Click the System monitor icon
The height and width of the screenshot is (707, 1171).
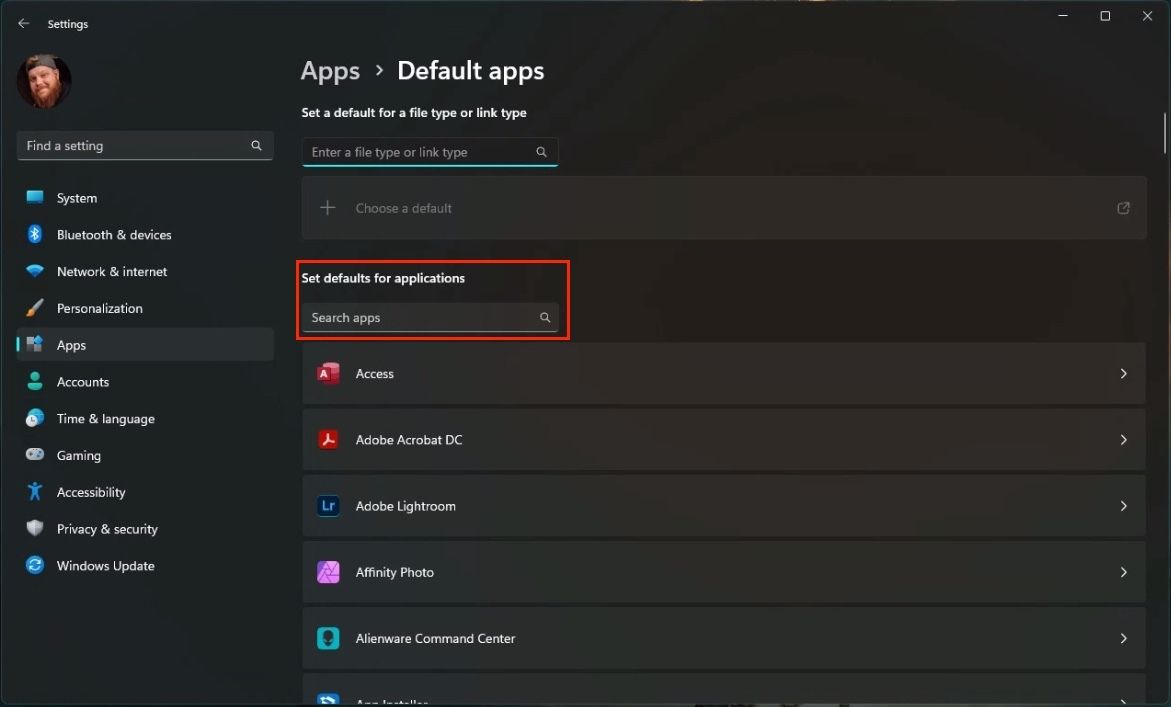35,197
